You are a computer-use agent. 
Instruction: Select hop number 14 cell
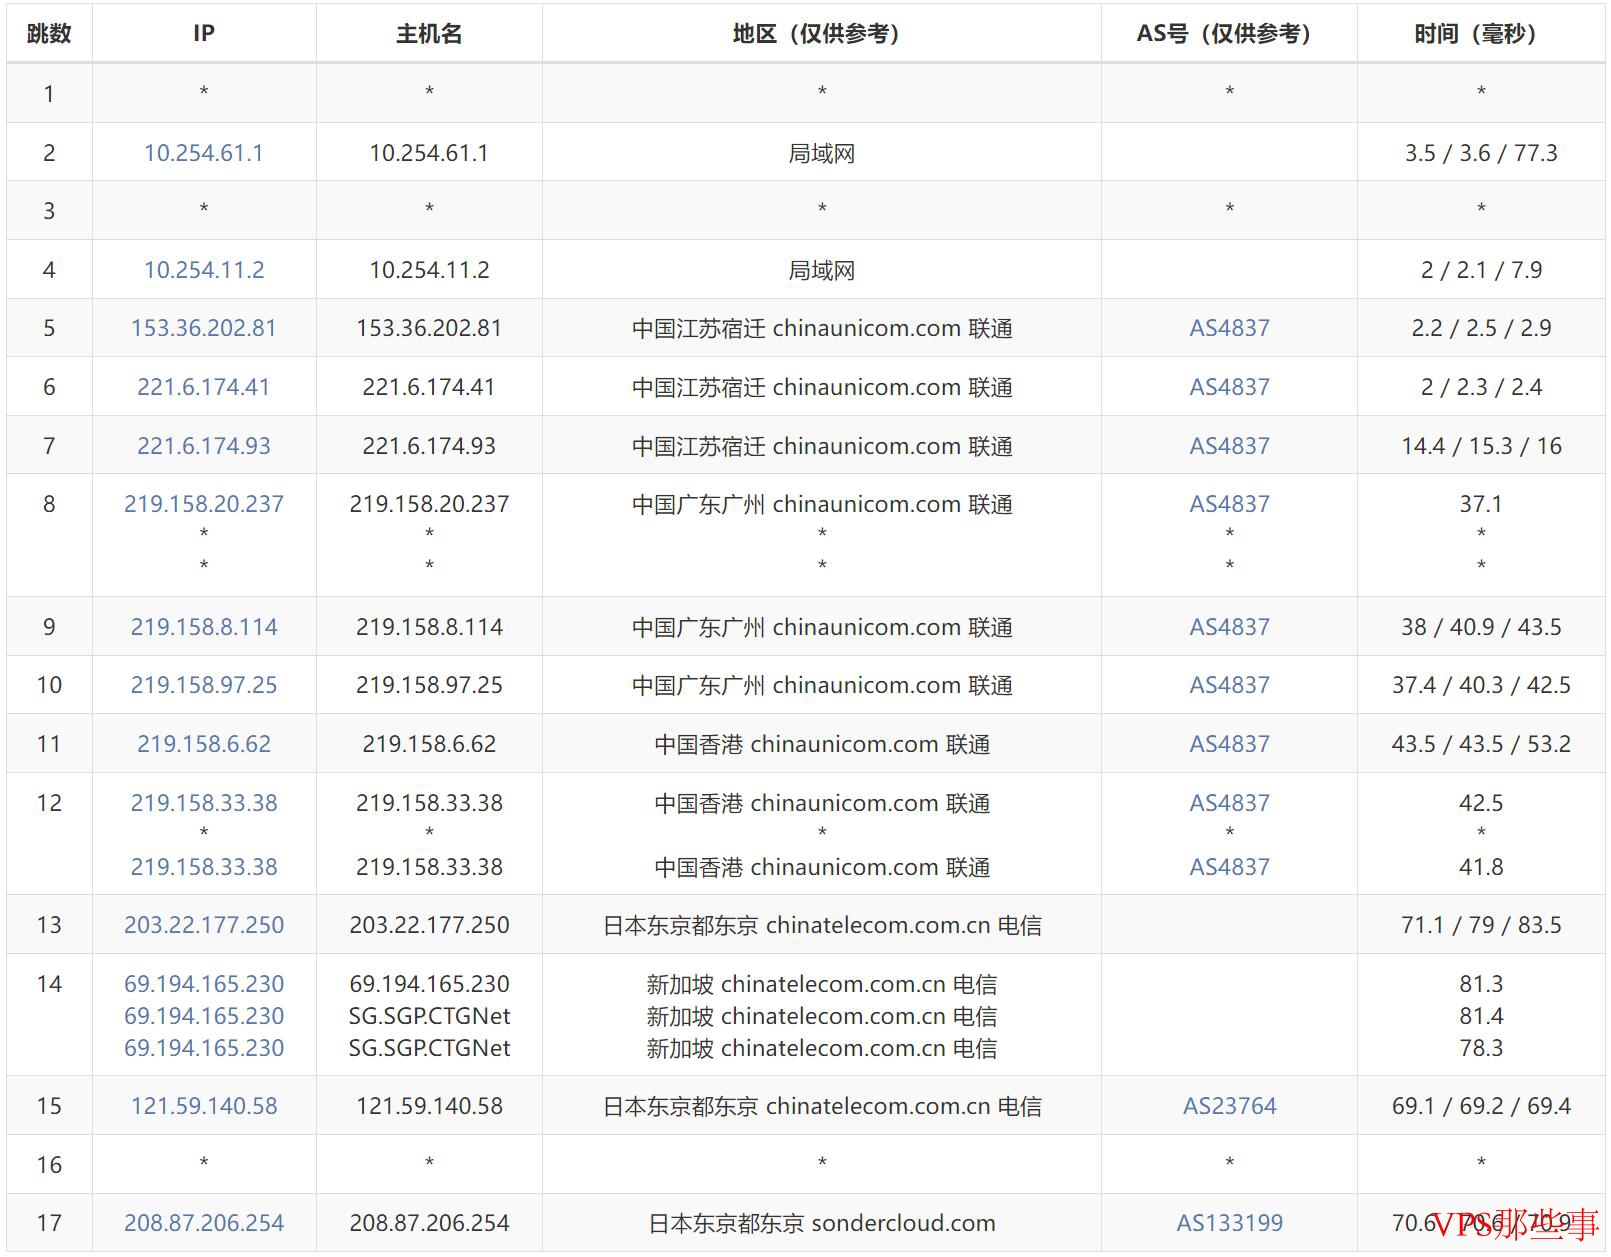(49, 1015)
